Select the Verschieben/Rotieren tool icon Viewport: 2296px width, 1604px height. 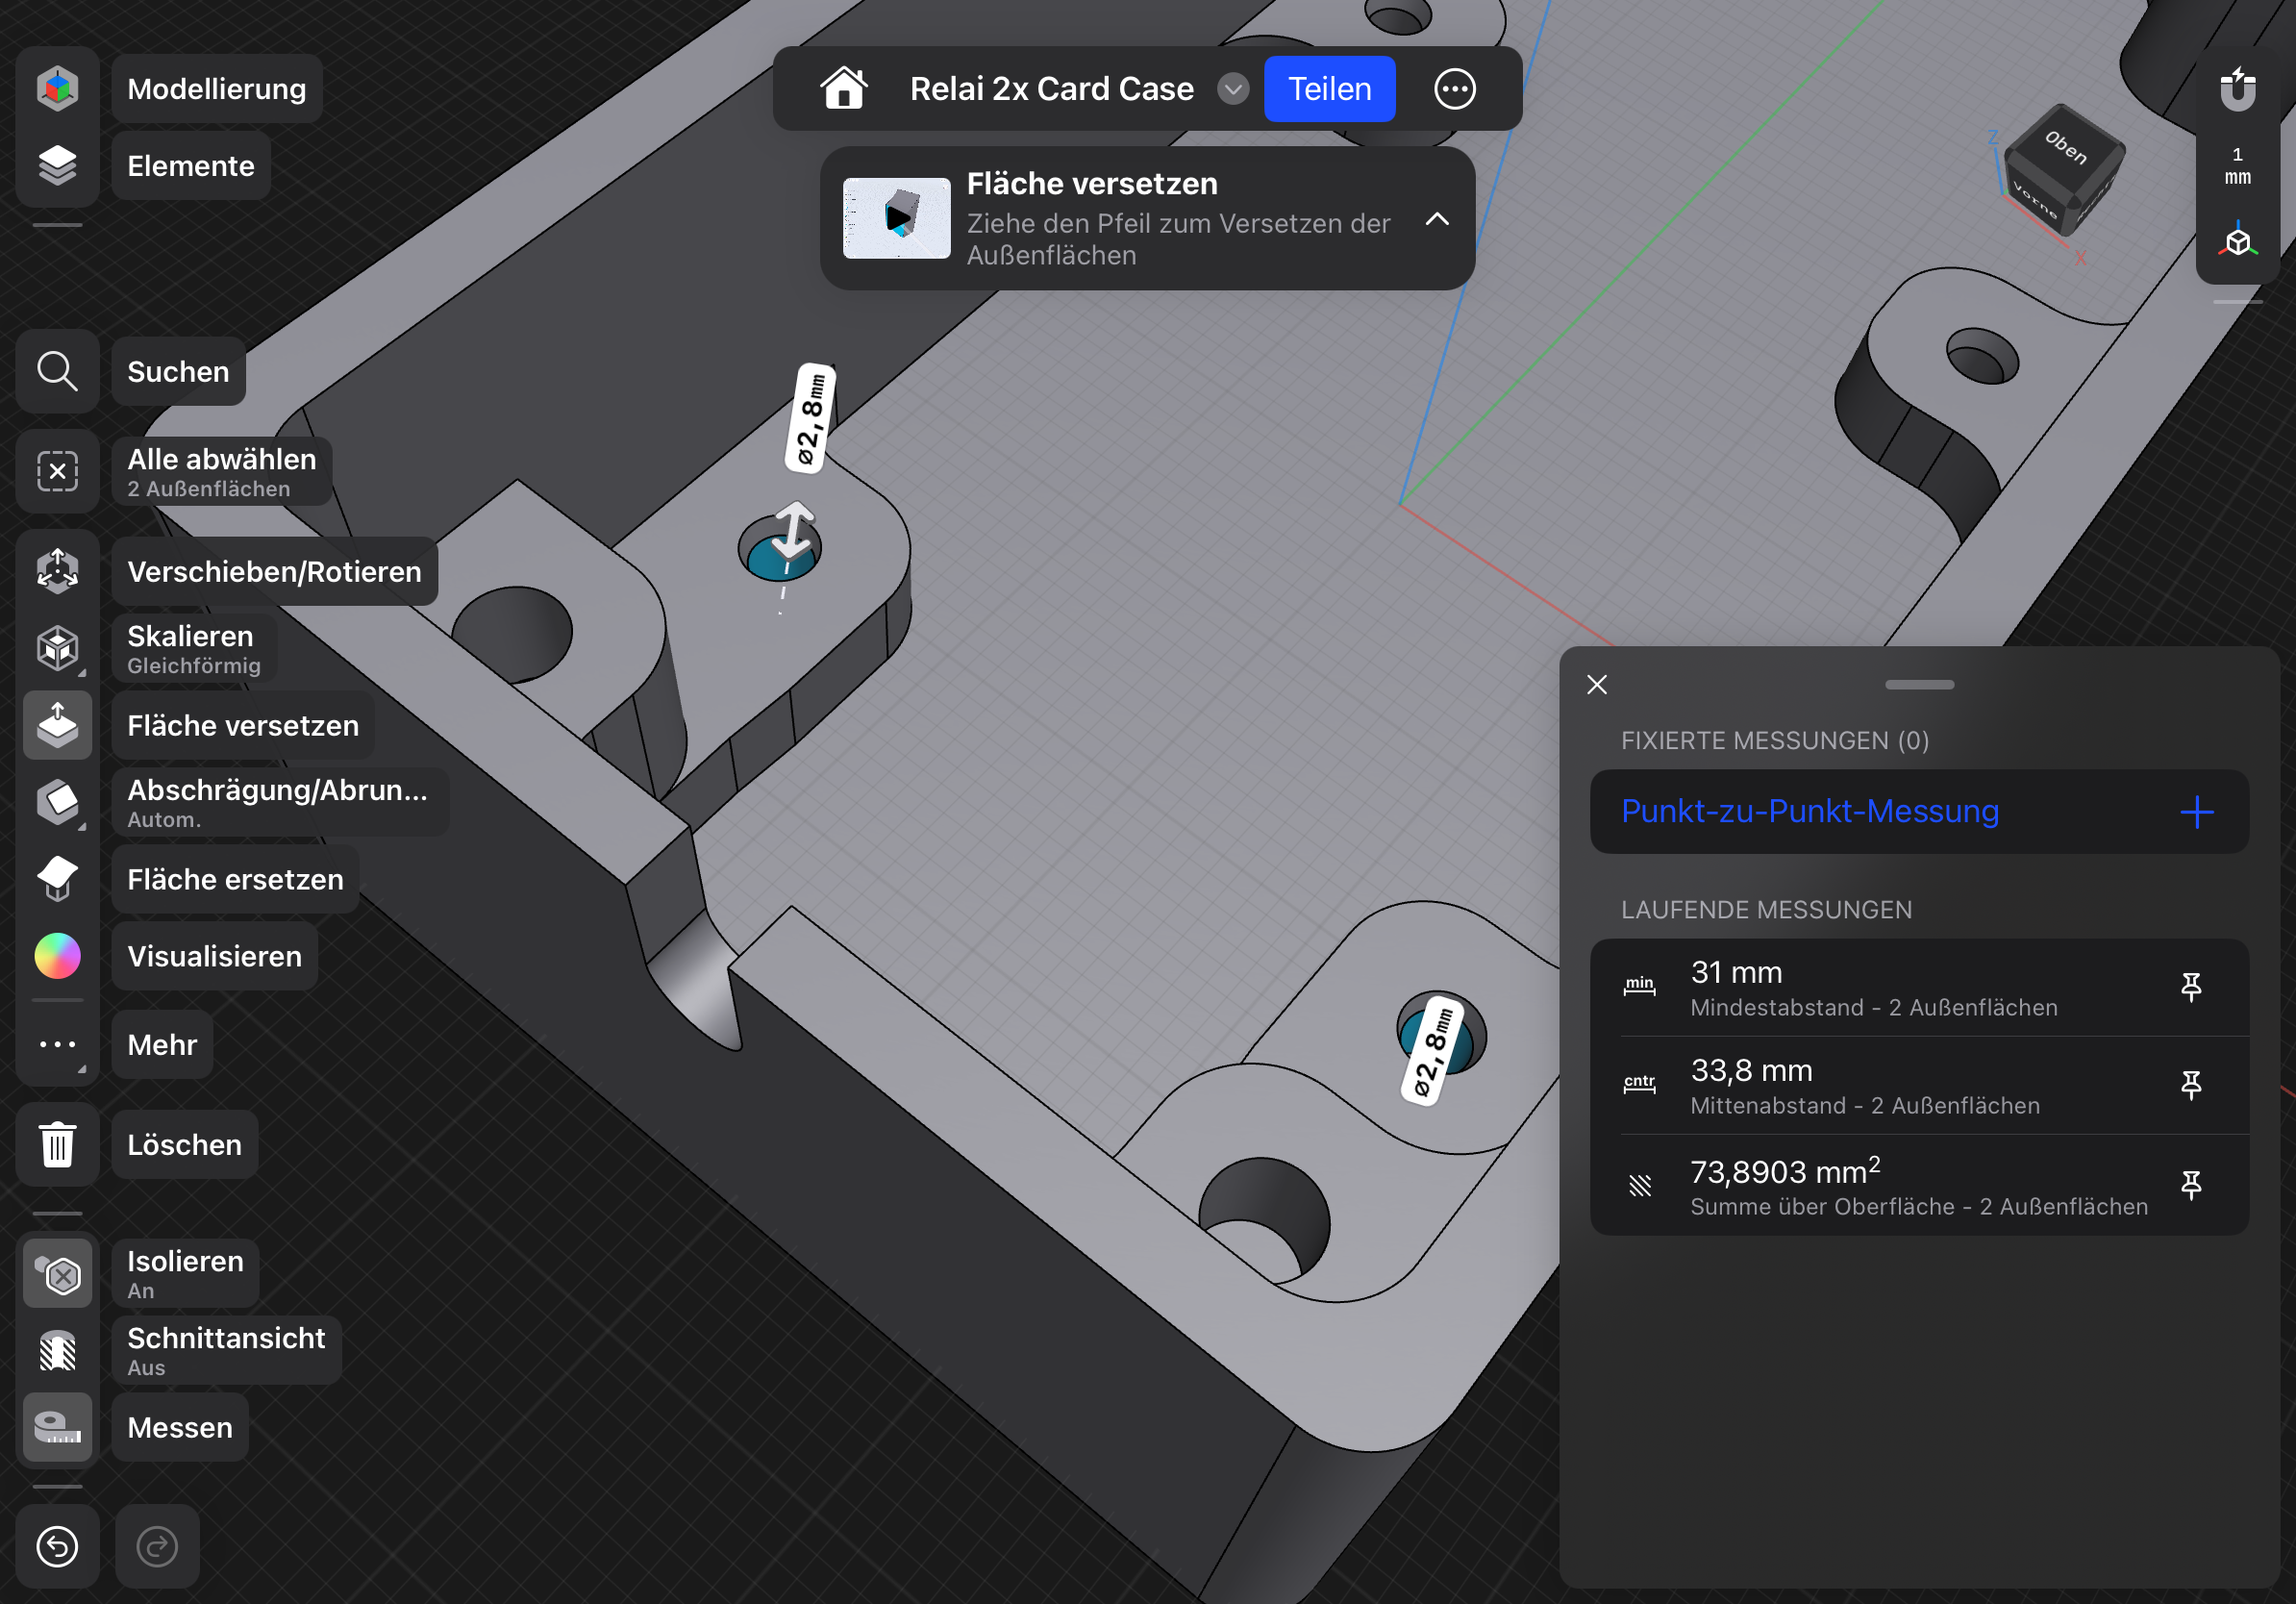pos(58,571)
